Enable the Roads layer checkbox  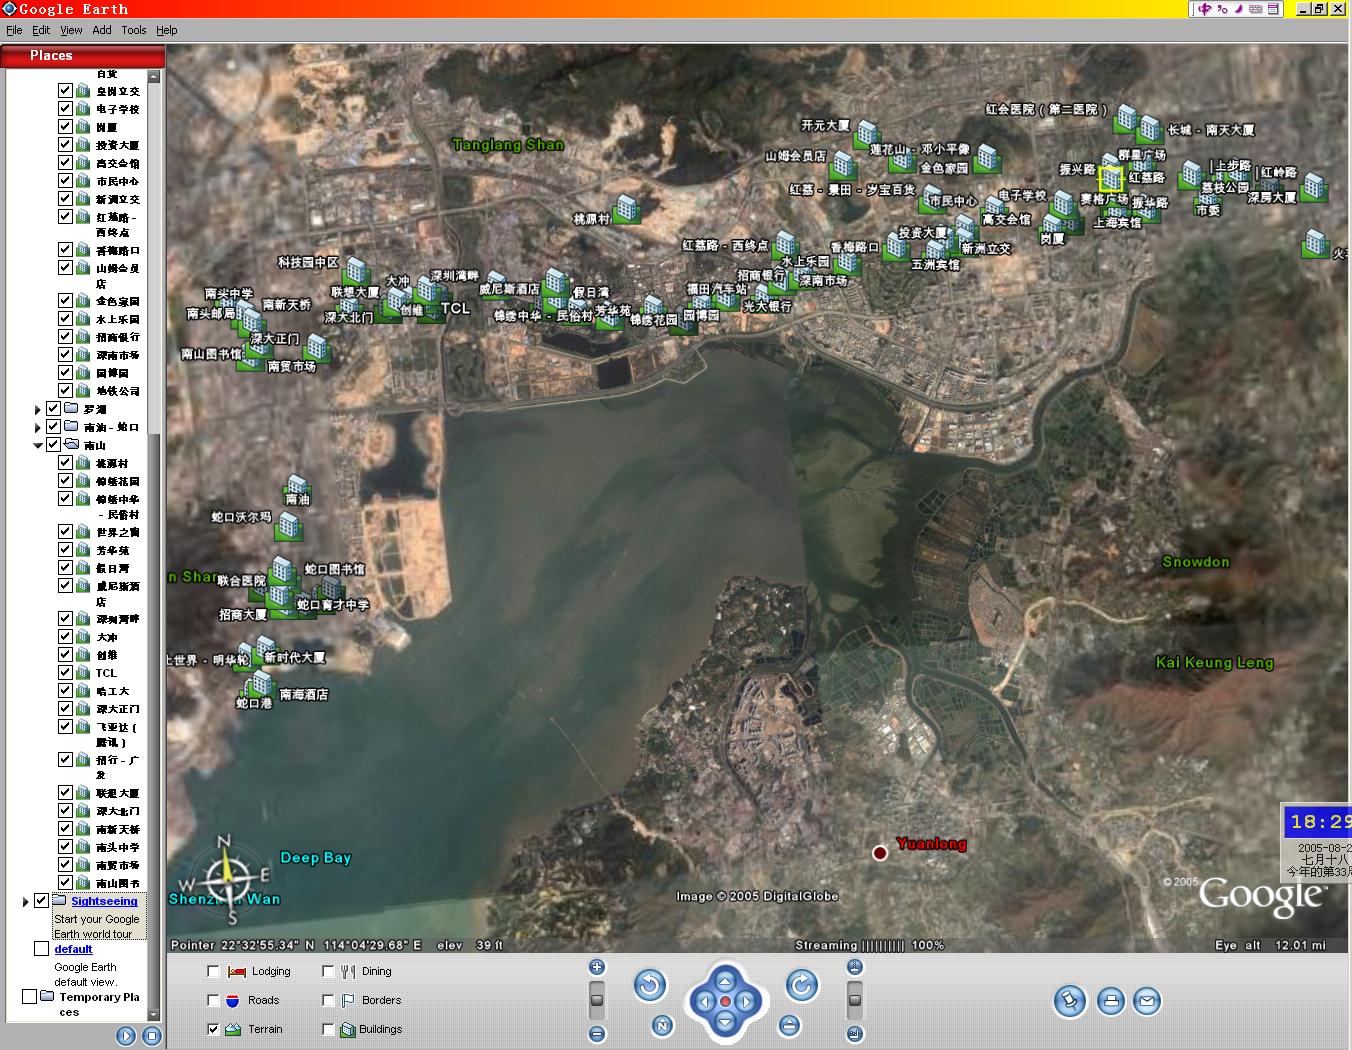coord(213,1000)
